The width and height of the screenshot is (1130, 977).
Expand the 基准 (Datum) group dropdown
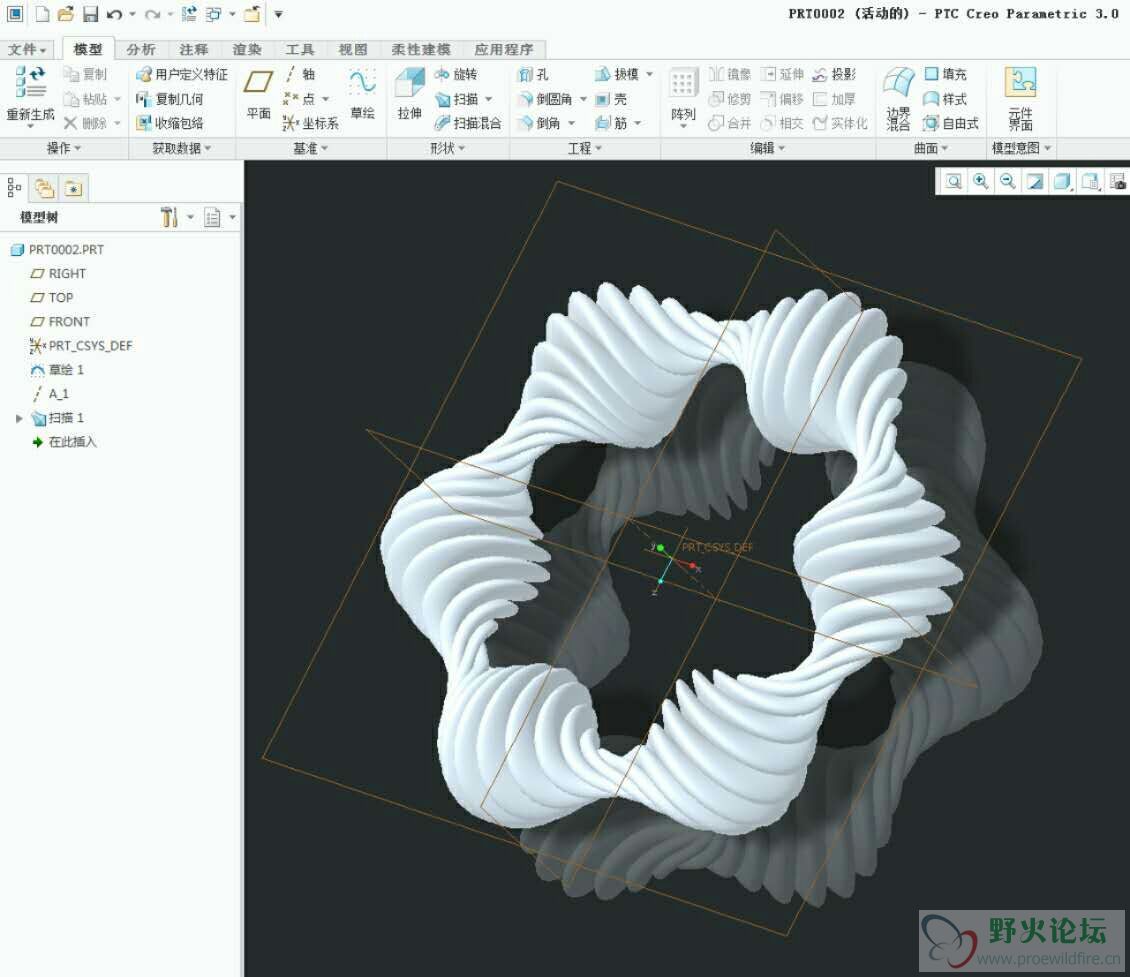click(x=311, y=148)
